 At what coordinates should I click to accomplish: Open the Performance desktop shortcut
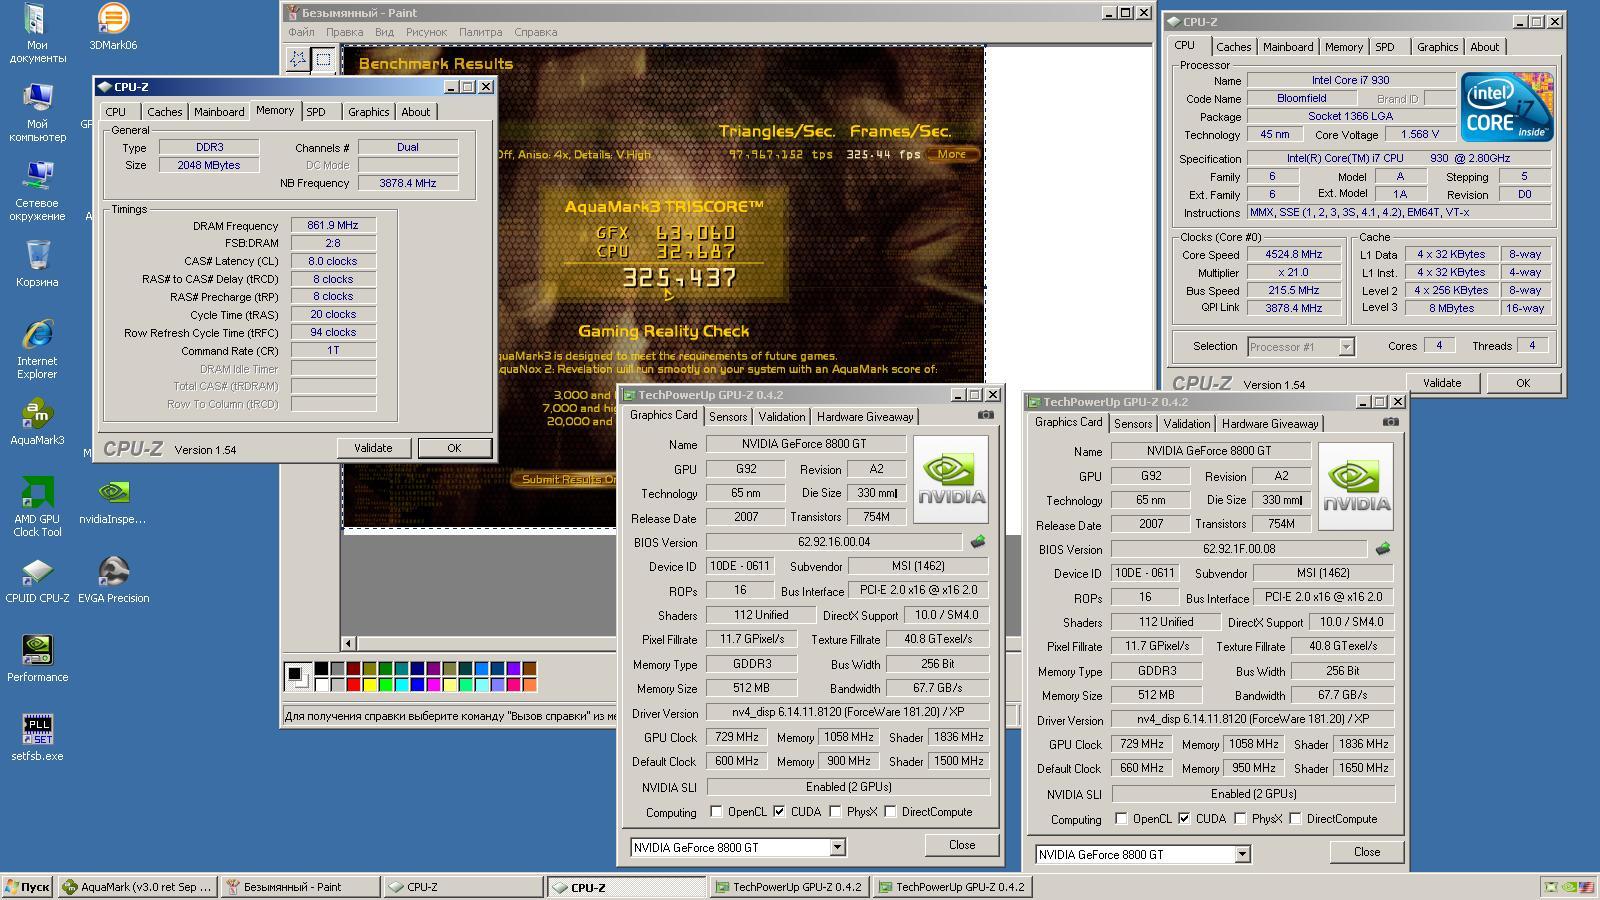(37, 659)
